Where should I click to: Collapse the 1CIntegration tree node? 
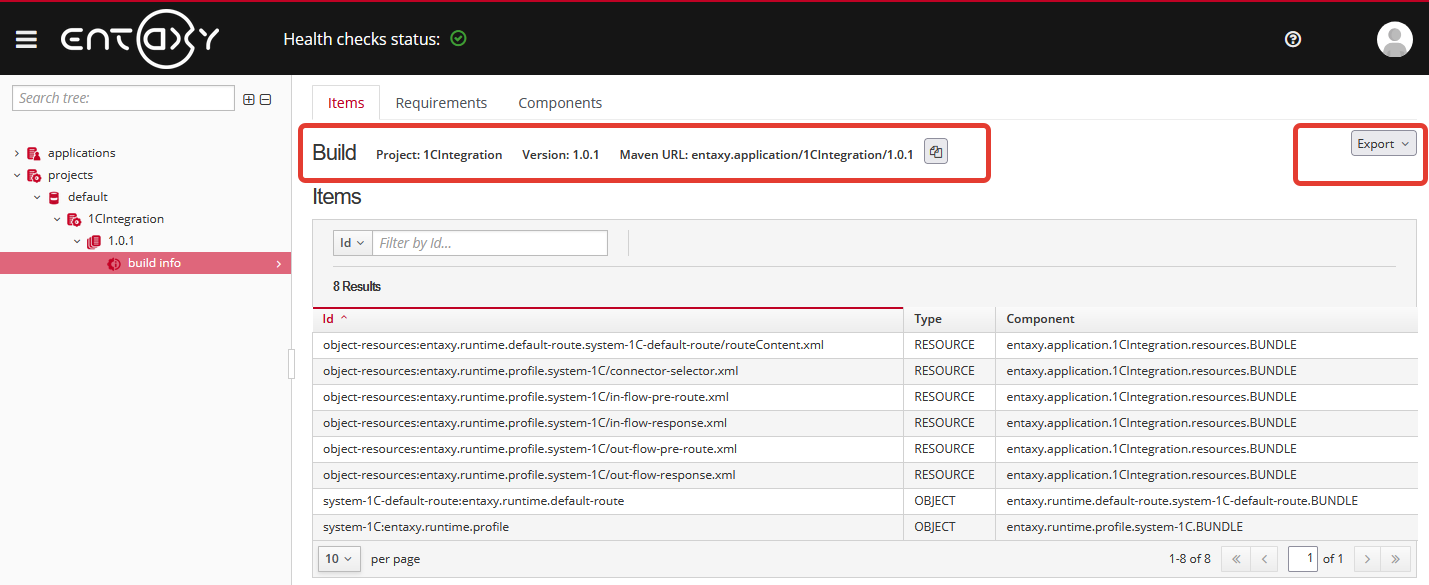point(57,219)
